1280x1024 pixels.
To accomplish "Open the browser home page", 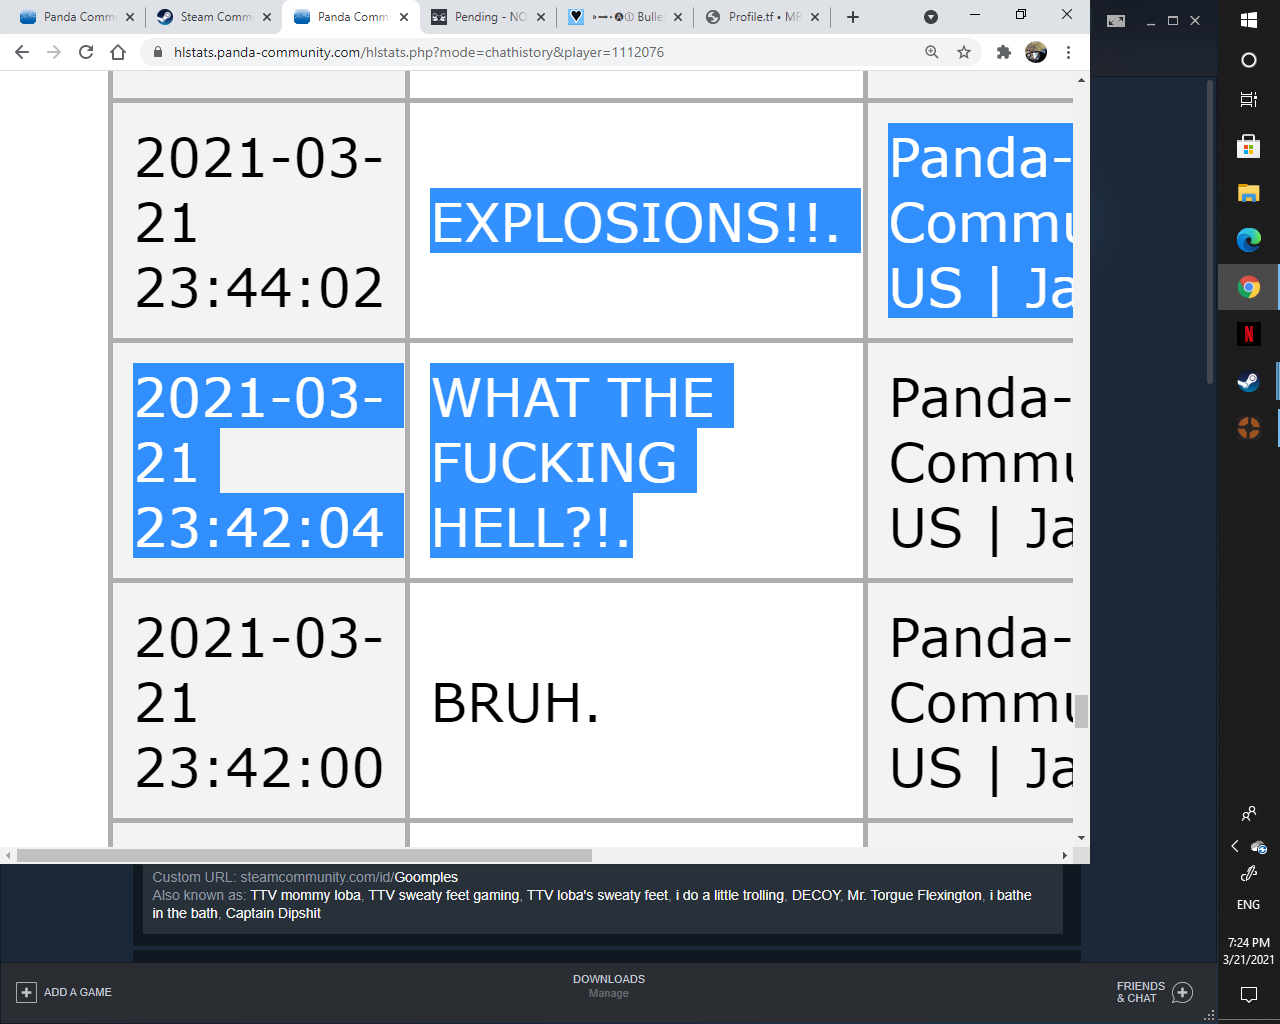I will [118, 52].
